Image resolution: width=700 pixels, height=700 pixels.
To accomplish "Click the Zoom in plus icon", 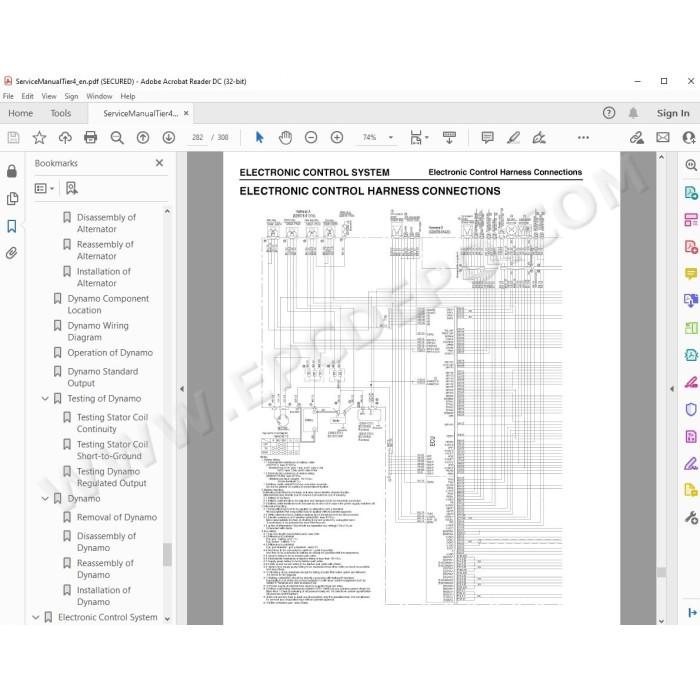I will point(337,137).
